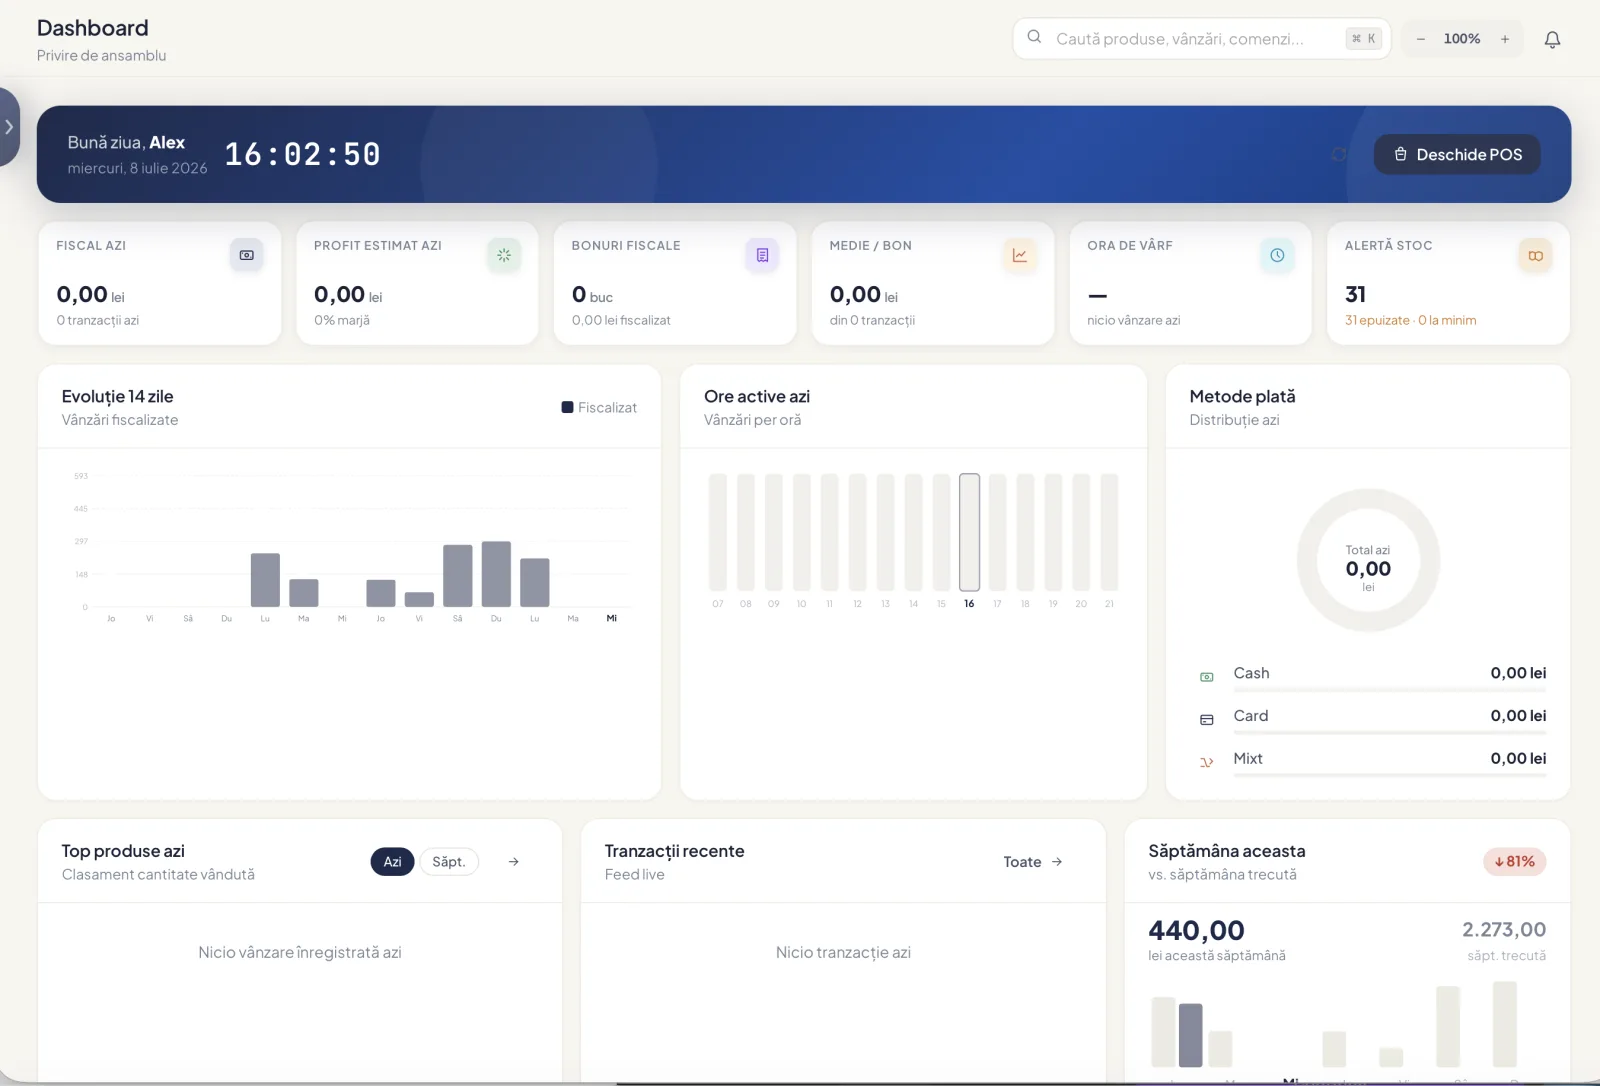
Task: Click the Dashboard page title
Action: (x=92, y=28)
